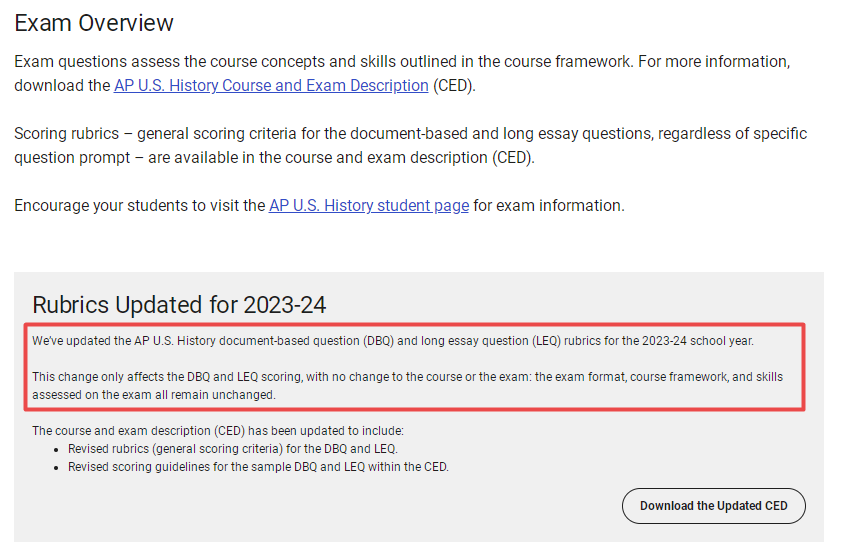Viewport: 842px width, 554px height.
Task: Click the Download the Updated CED button
Action: click(x=714, y=506)
